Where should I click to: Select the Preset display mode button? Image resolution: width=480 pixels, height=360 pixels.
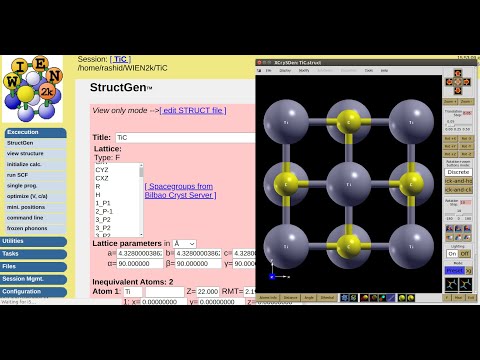(x=455, y=270)
